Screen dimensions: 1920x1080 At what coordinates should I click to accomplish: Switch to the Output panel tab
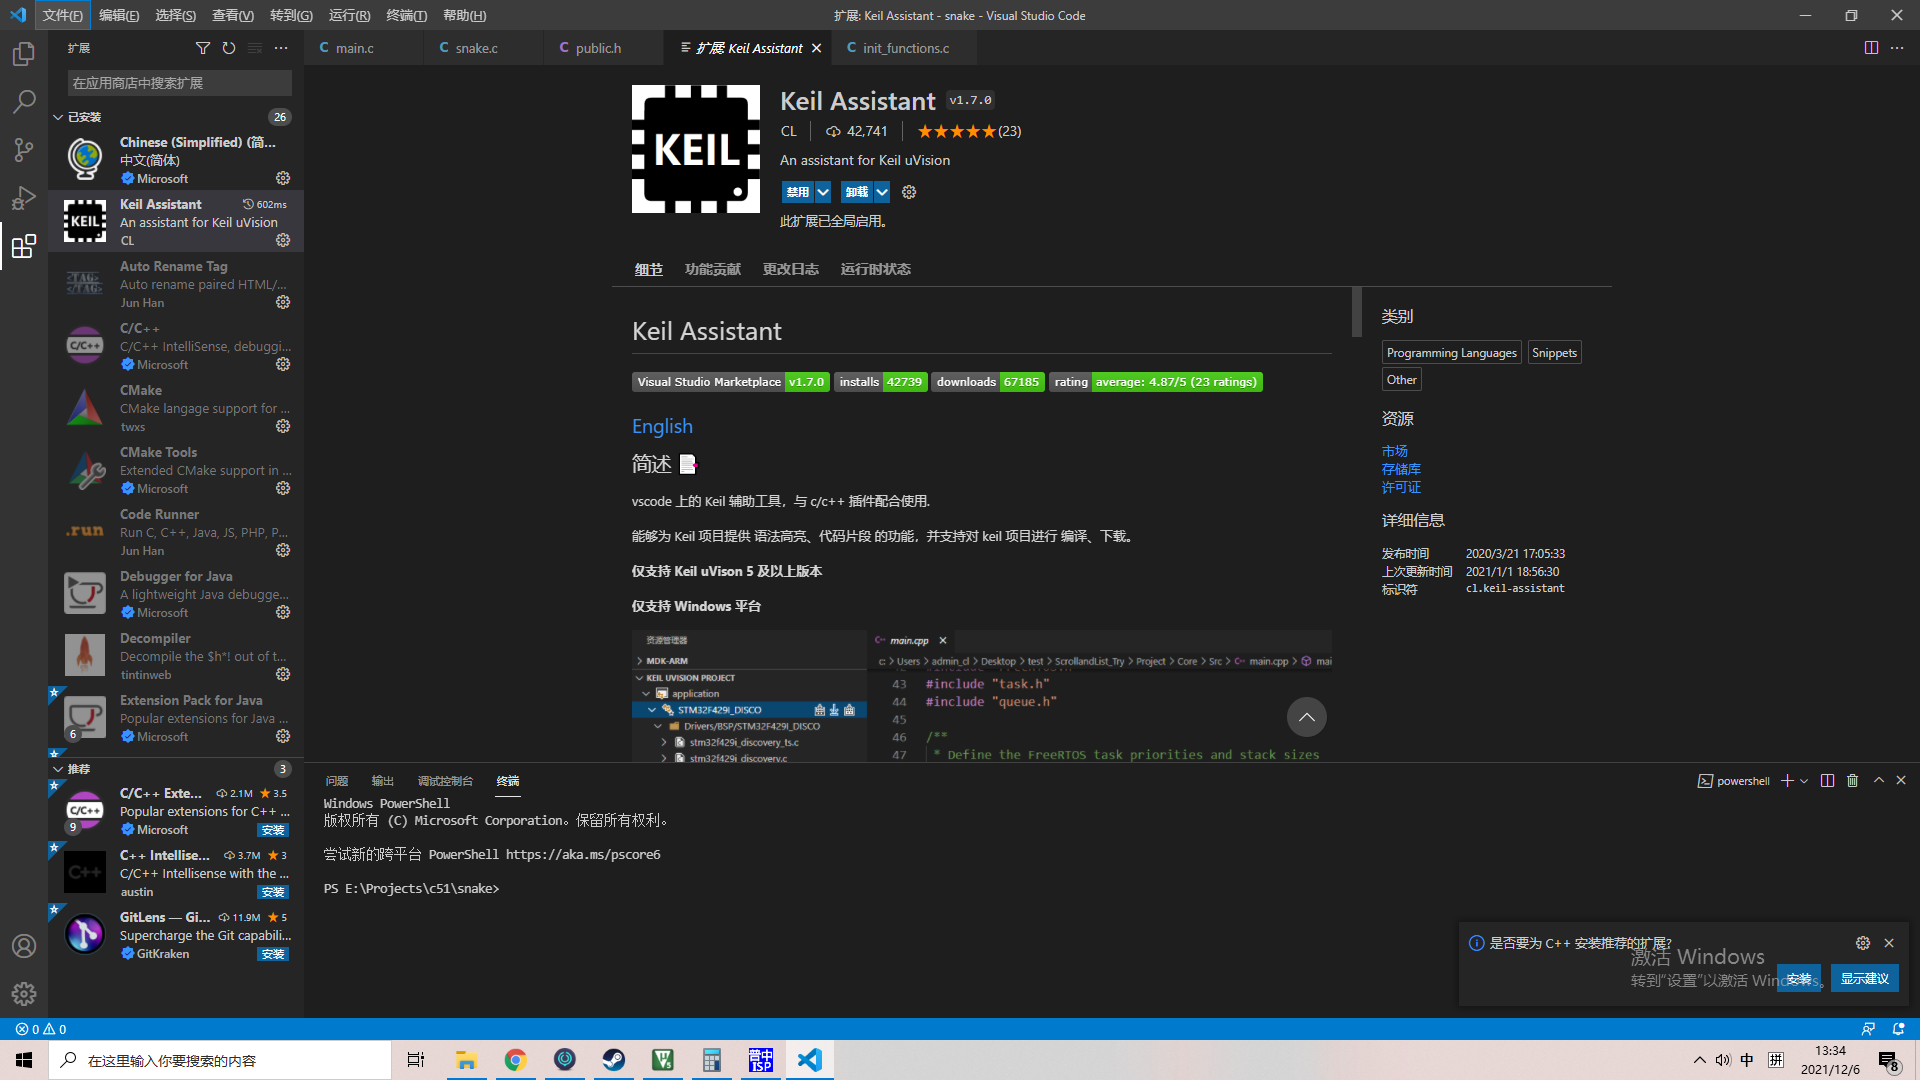click(x=383, y=781)
